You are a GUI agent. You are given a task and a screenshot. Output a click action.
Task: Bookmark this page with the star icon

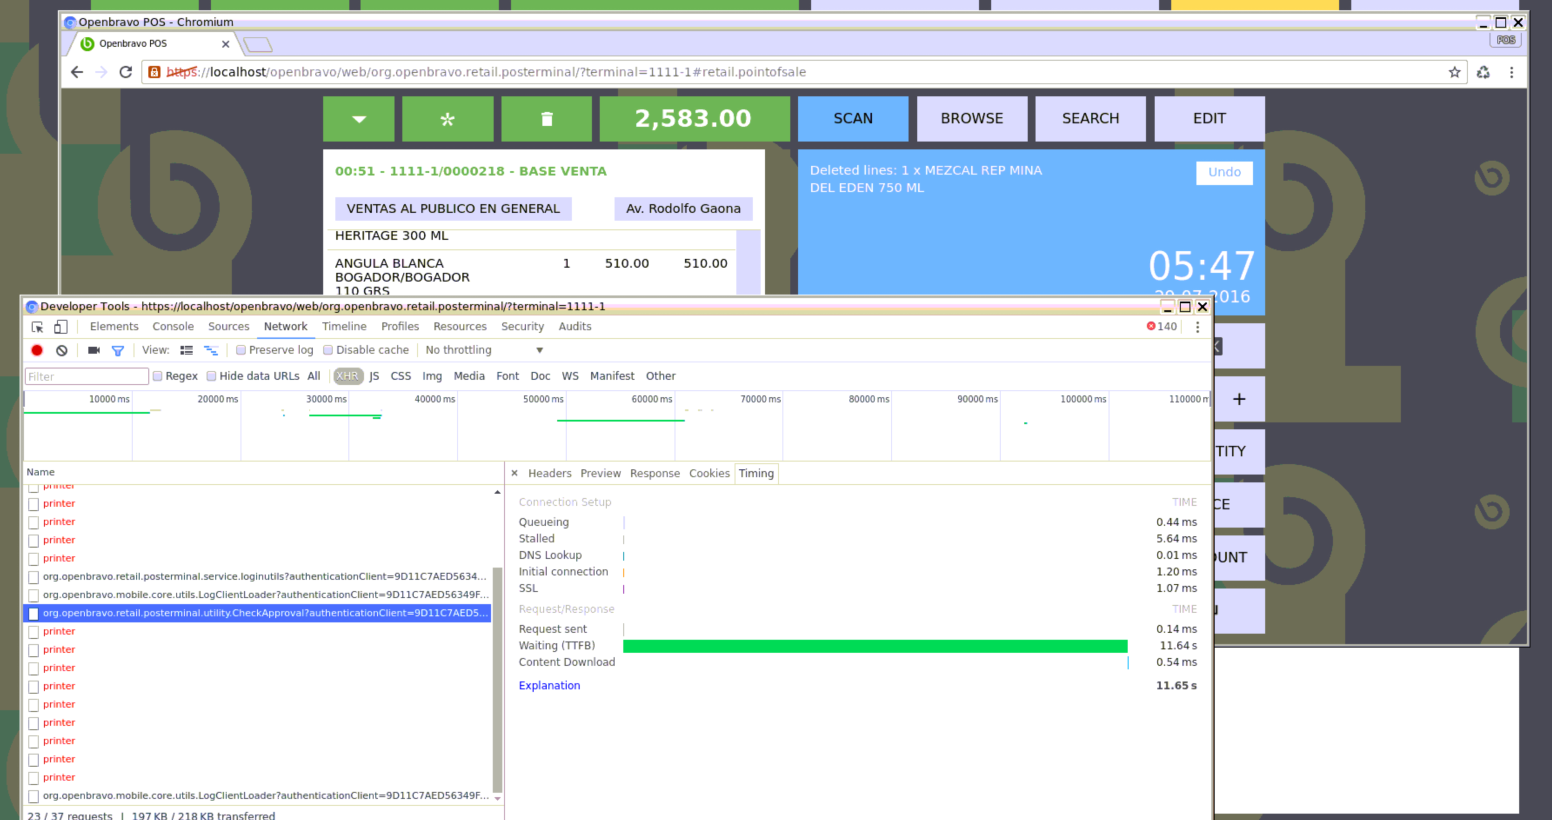pyautogui.click(x=1454, y=72)
